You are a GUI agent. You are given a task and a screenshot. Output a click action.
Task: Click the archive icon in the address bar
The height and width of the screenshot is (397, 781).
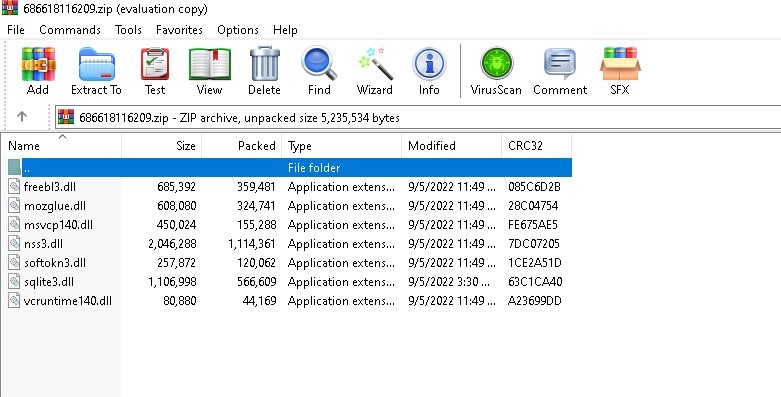click(x=66, y=117)
